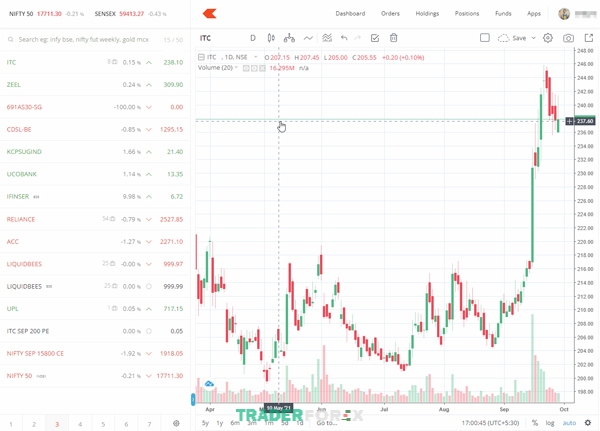
Task: Save the chart layout to cloud
Action: point(512,38)
